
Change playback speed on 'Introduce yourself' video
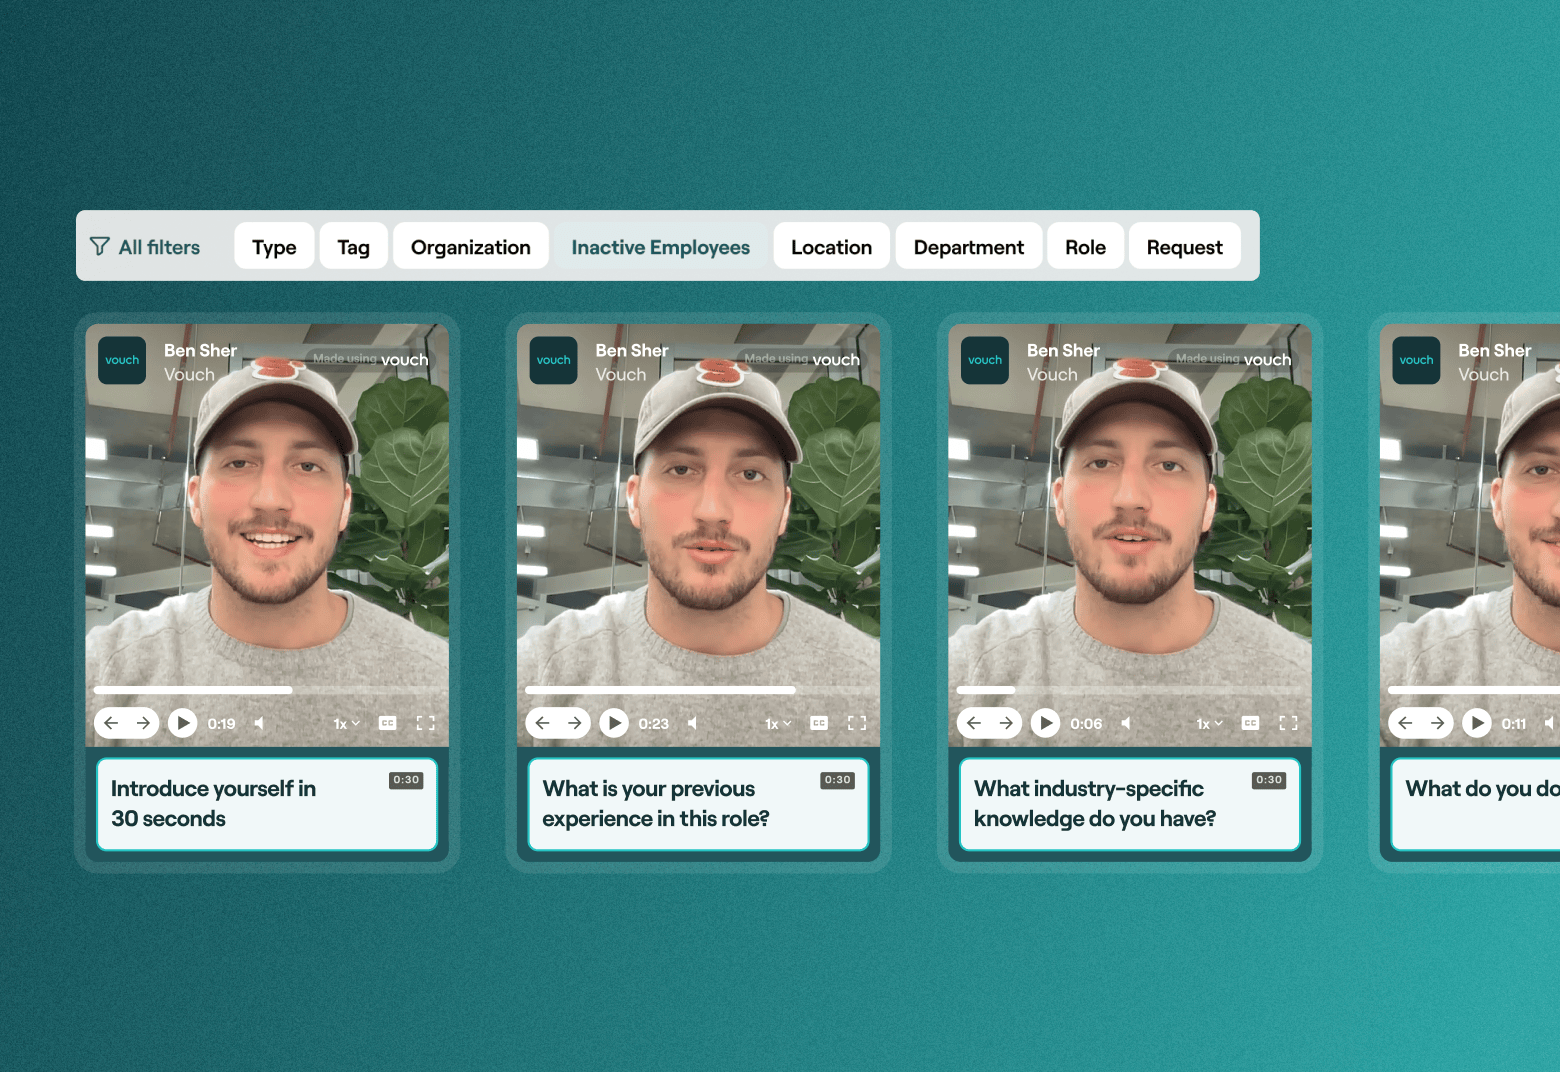(x=346, y=723)
